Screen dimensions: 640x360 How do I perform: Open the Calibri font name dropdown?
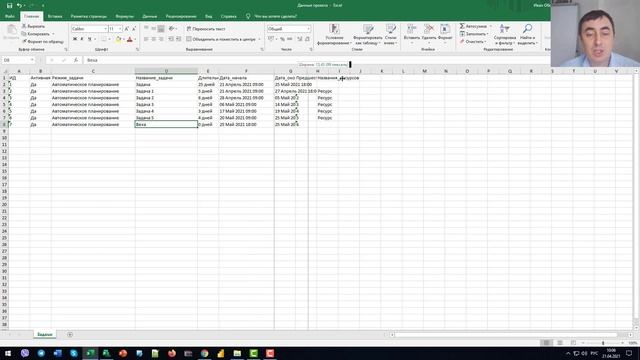105,29
